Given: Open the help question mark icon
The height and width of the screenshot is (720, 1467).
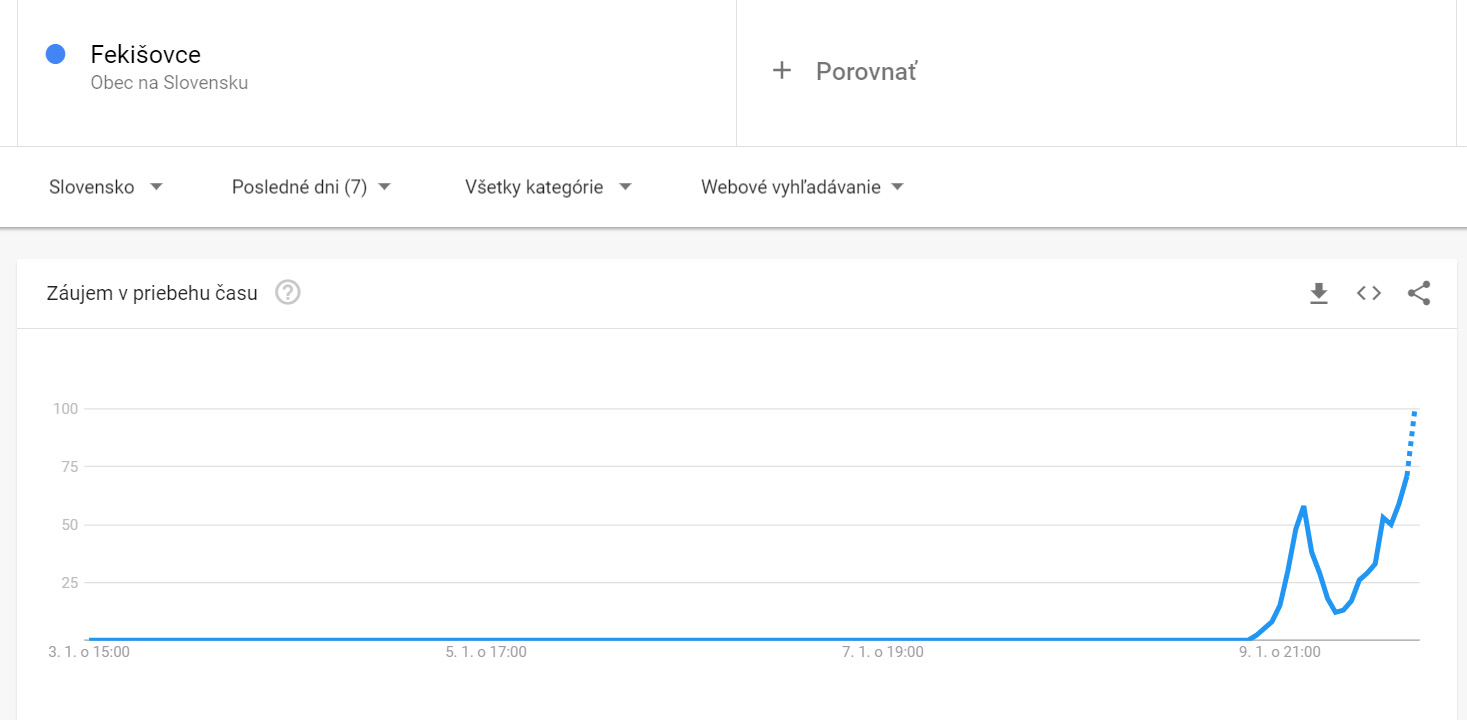Looking at the screenshot, I should [x=288, y=293].
